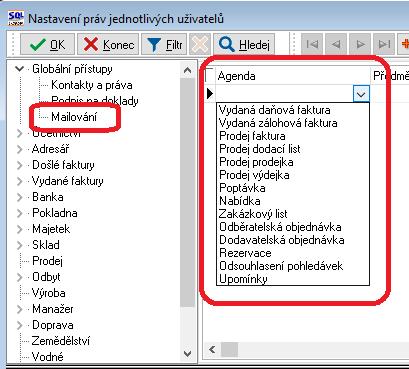Choose Prodej dodací list option

(260, 149)
